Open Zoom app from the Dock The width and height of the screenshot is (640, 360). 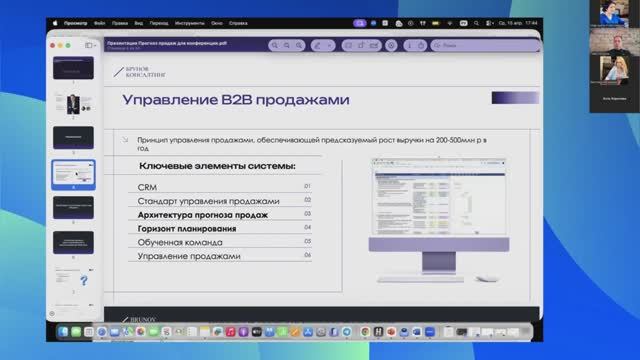(429, 332)
